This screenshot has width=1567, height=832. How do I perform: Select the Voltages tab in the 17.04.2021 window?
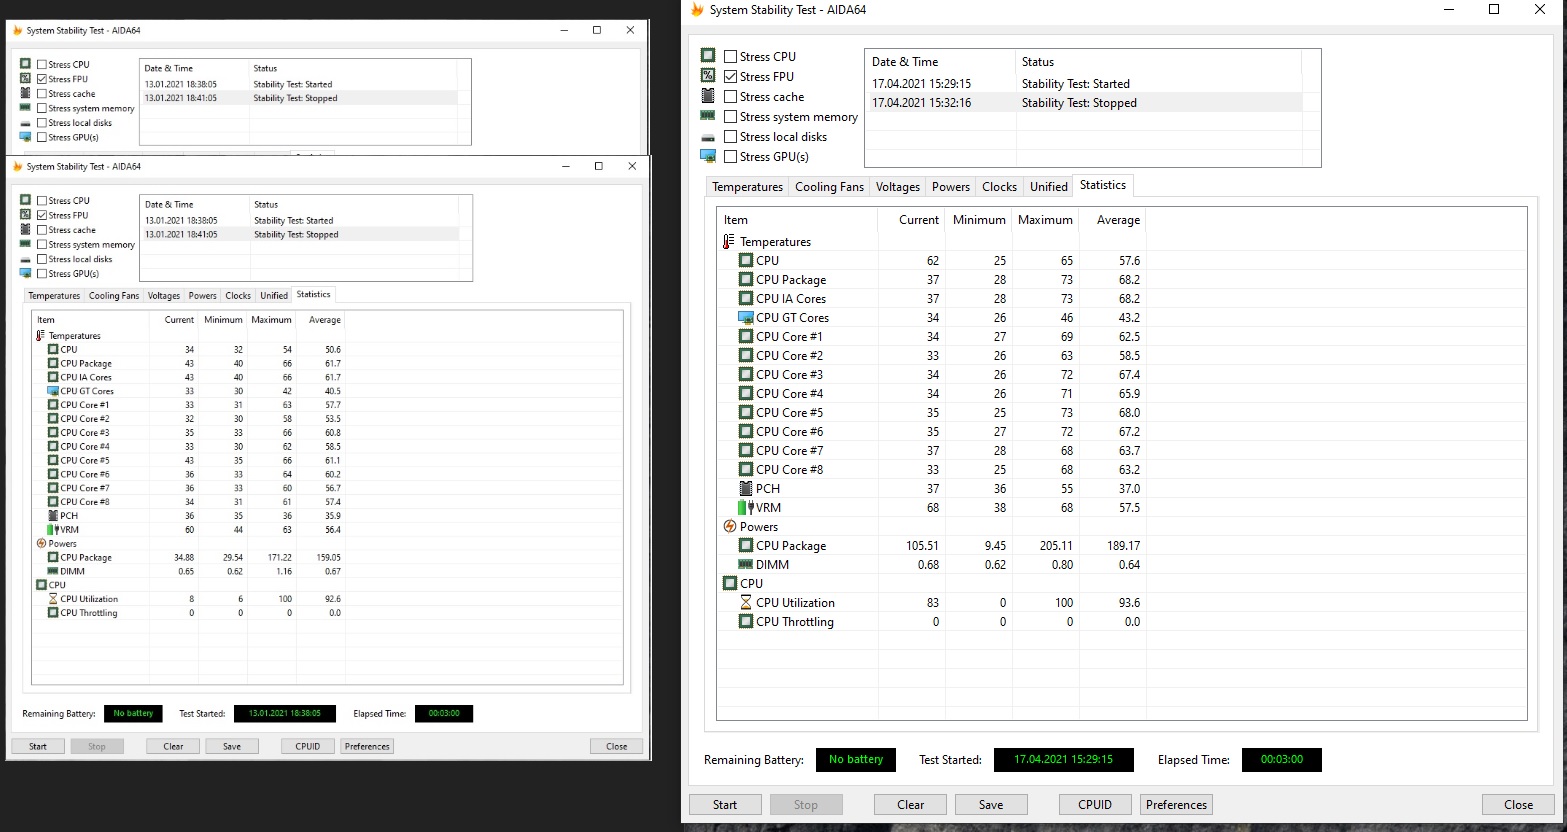tap(897, 187)
